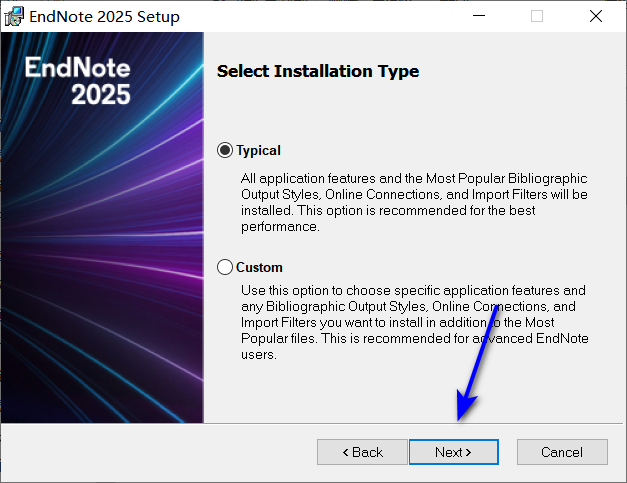Click the 2025 year text on the banner
Image resolution: width=627 pixels, height=483 pixels.
click(x=101, y=94)
